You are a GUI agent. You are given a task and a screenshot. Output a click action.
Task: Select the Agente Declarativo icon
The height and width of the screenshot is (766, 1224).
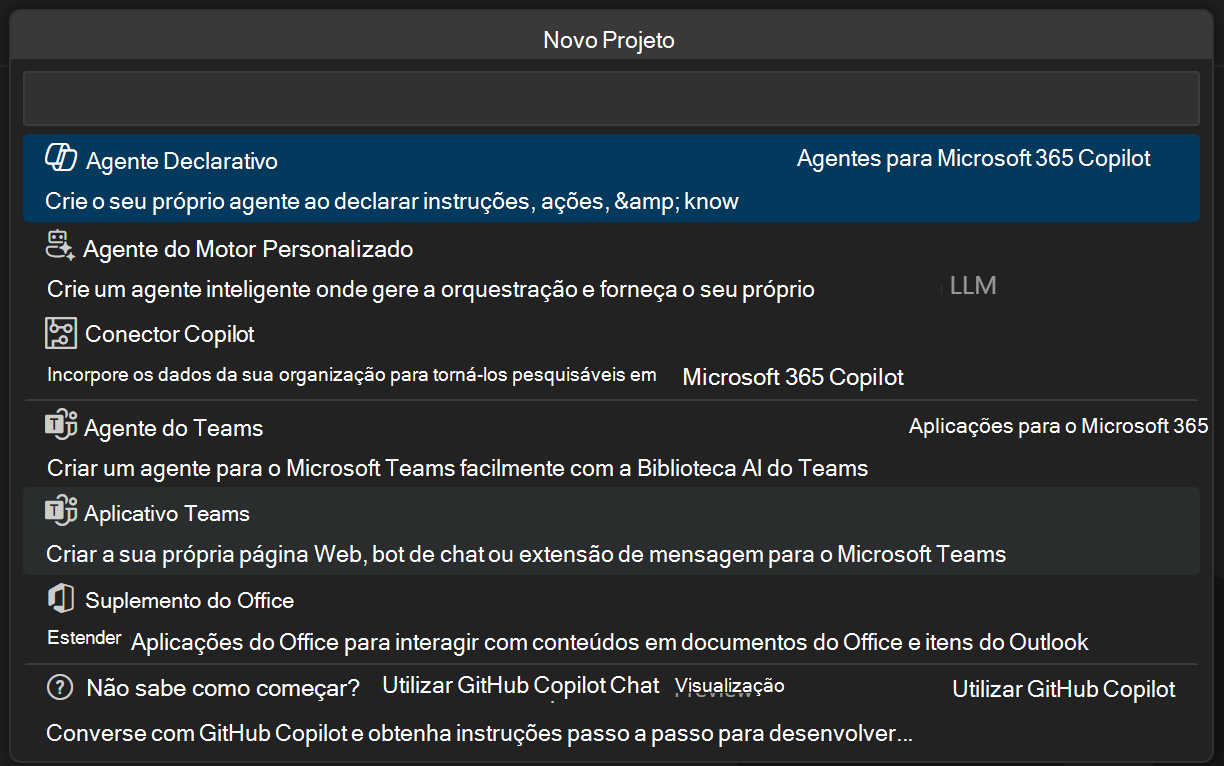(60, 156)
